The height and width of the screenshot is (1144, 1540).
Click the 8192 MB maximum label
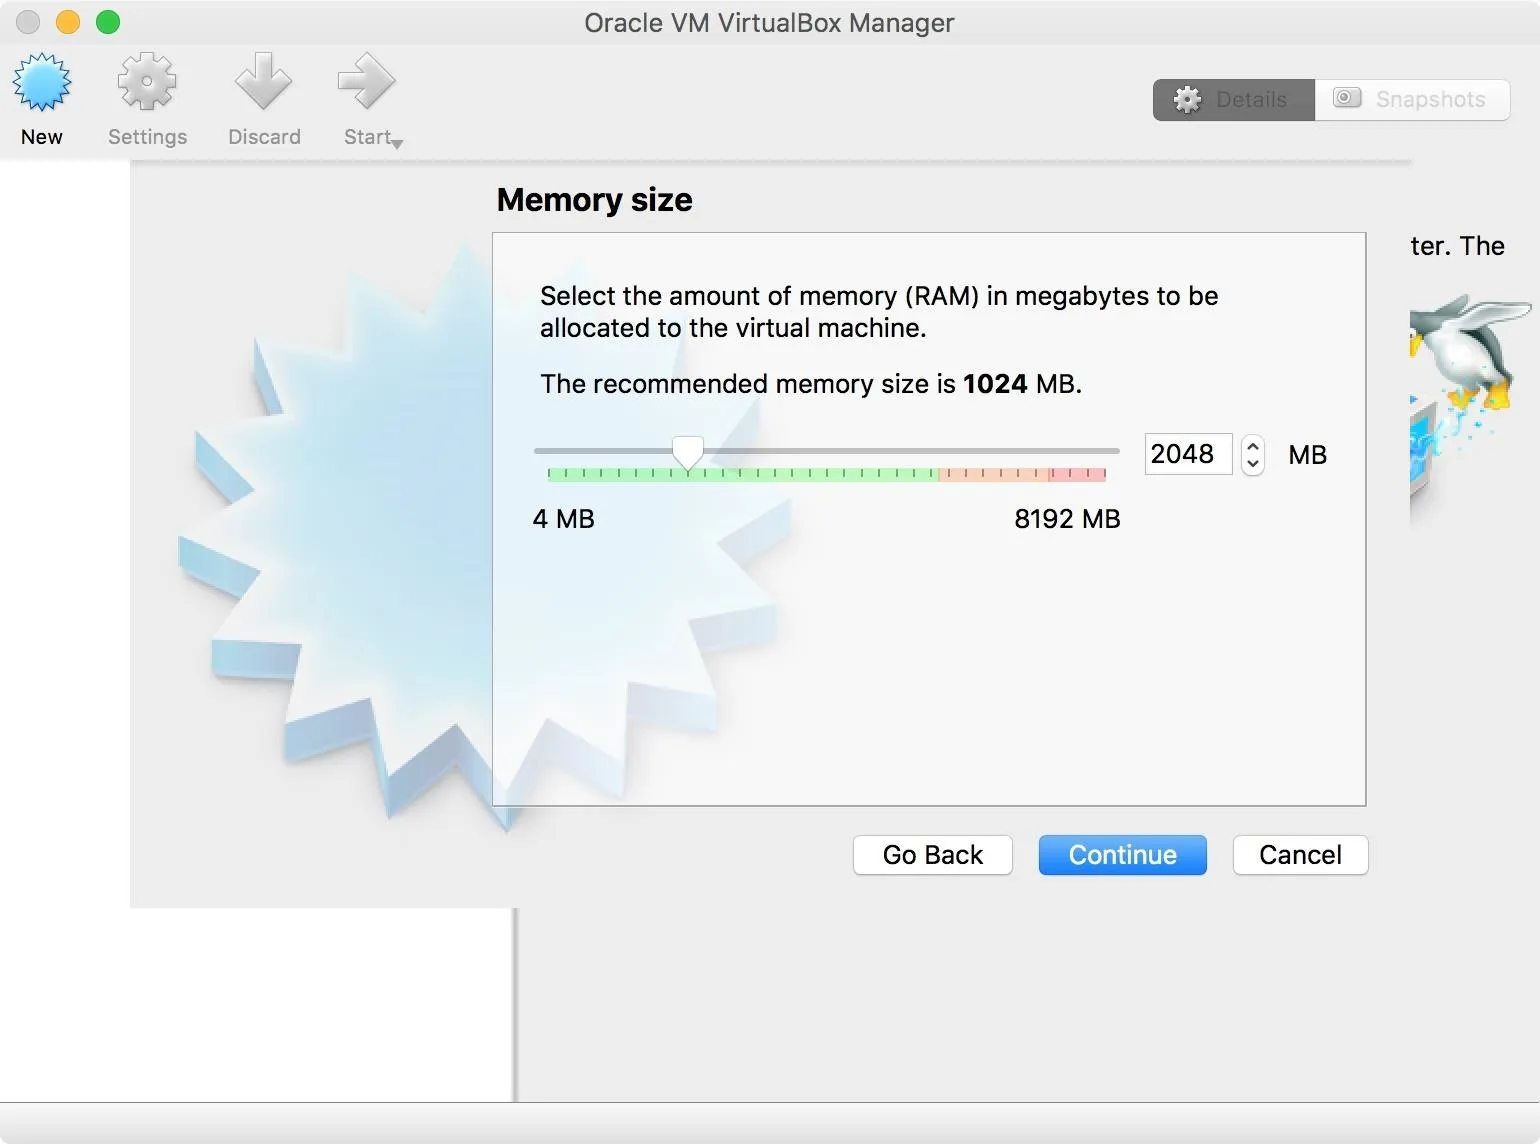[1067, 519]
